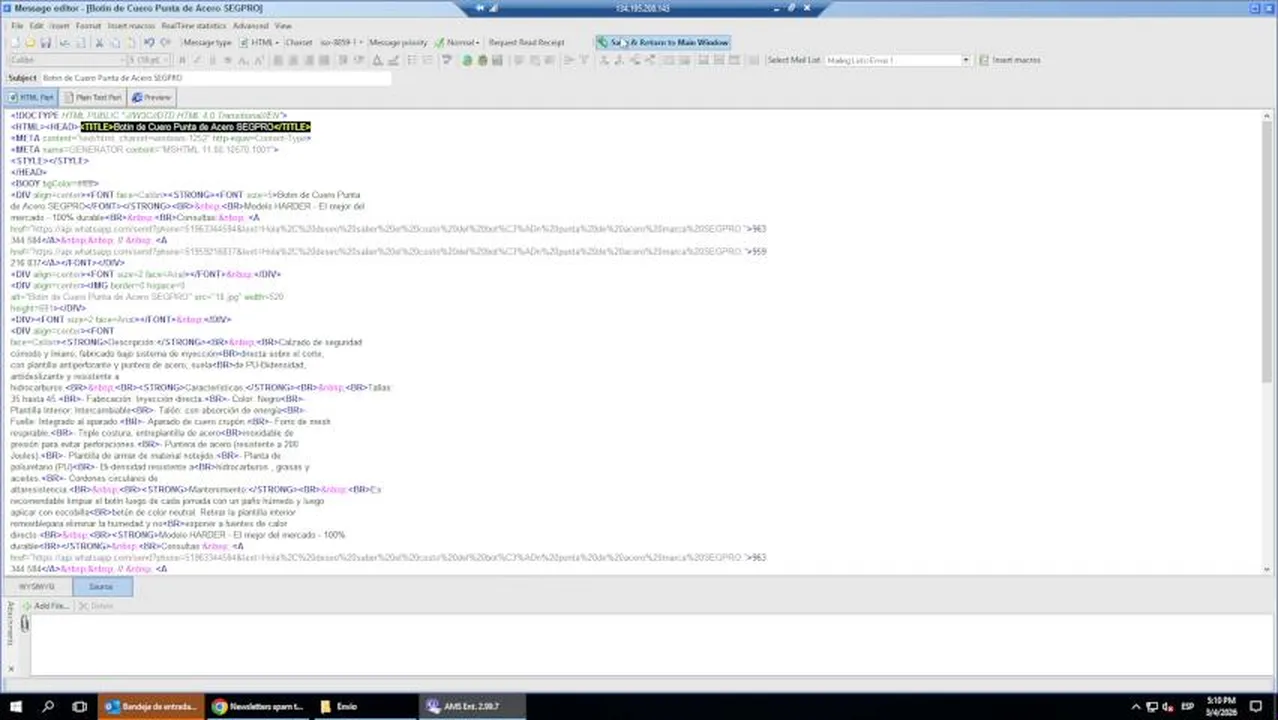
Task: Open the Windows Start menu
Action: (17, 706)
